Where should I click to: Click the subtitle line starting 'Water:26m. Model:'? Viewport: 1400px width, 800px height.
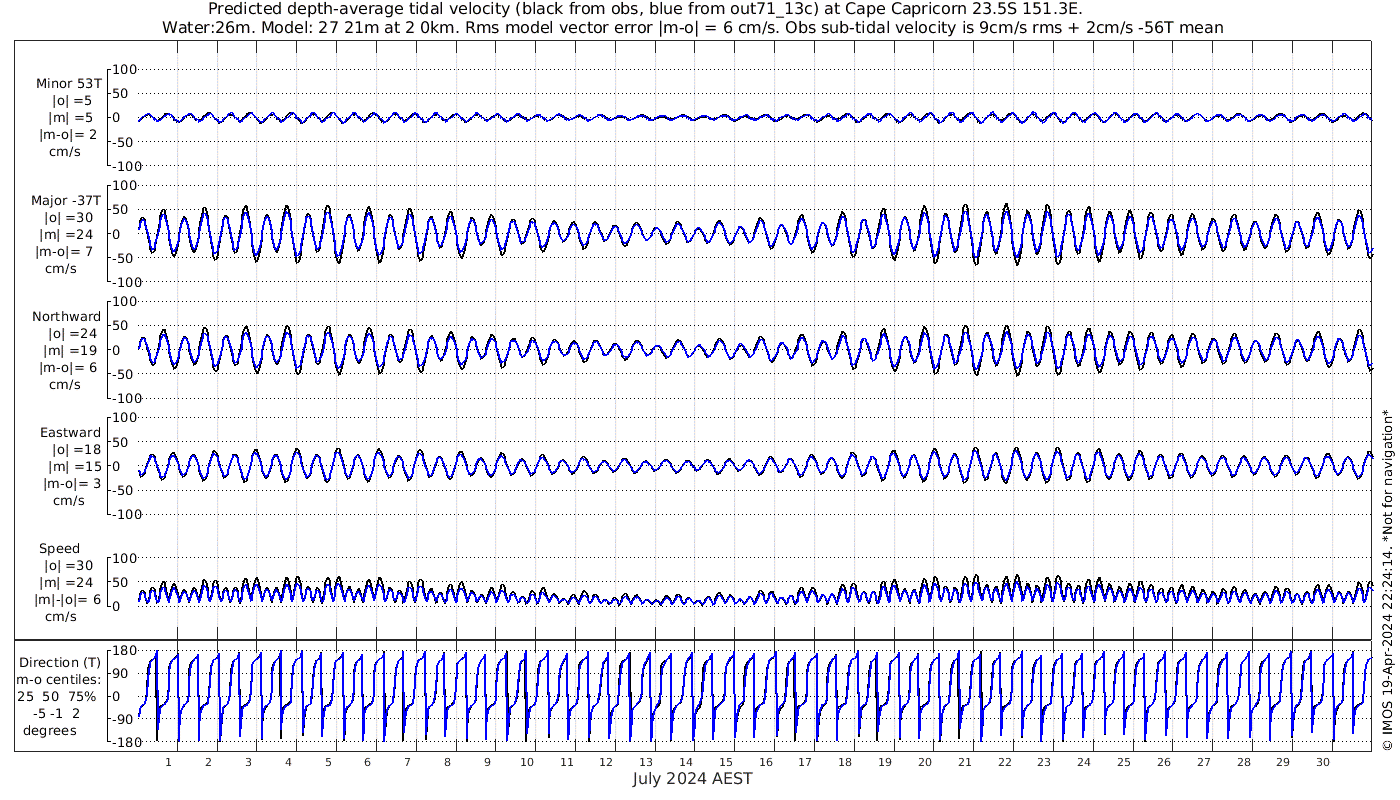click(692, 27)
